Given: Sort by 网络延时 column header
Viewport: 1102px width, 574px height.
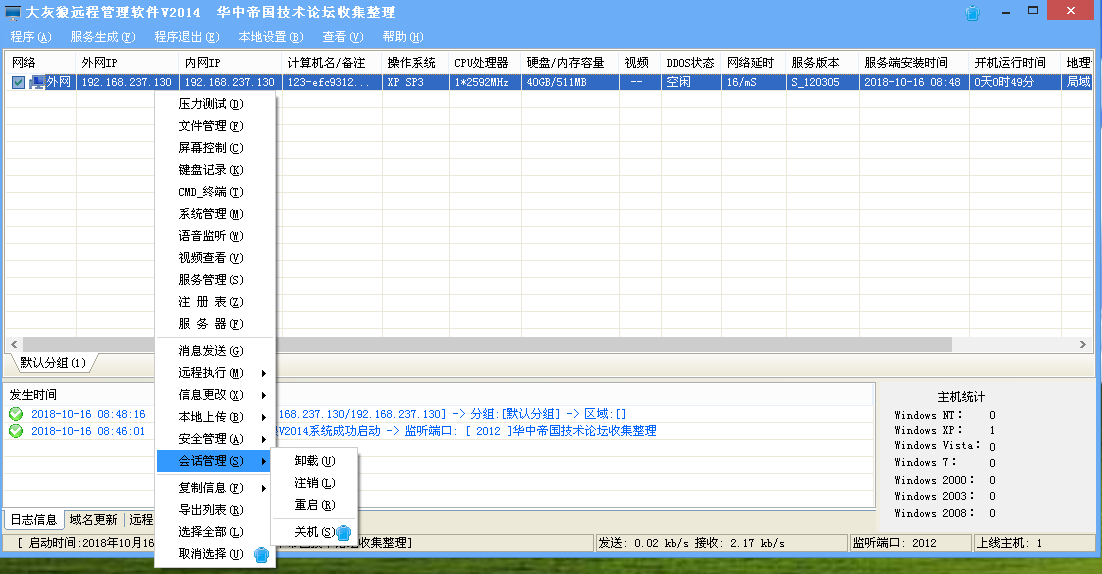Looking at the screenshot, I should [x=753, y=63].
